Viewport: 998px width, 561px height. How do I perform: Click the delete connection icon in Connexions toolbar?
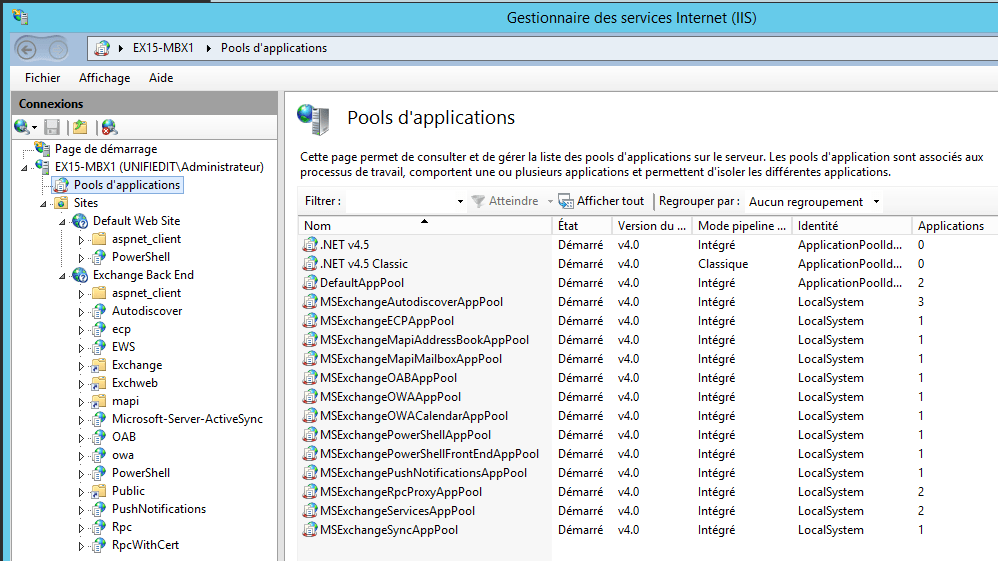pyautogui.click(x=109, y=127)
